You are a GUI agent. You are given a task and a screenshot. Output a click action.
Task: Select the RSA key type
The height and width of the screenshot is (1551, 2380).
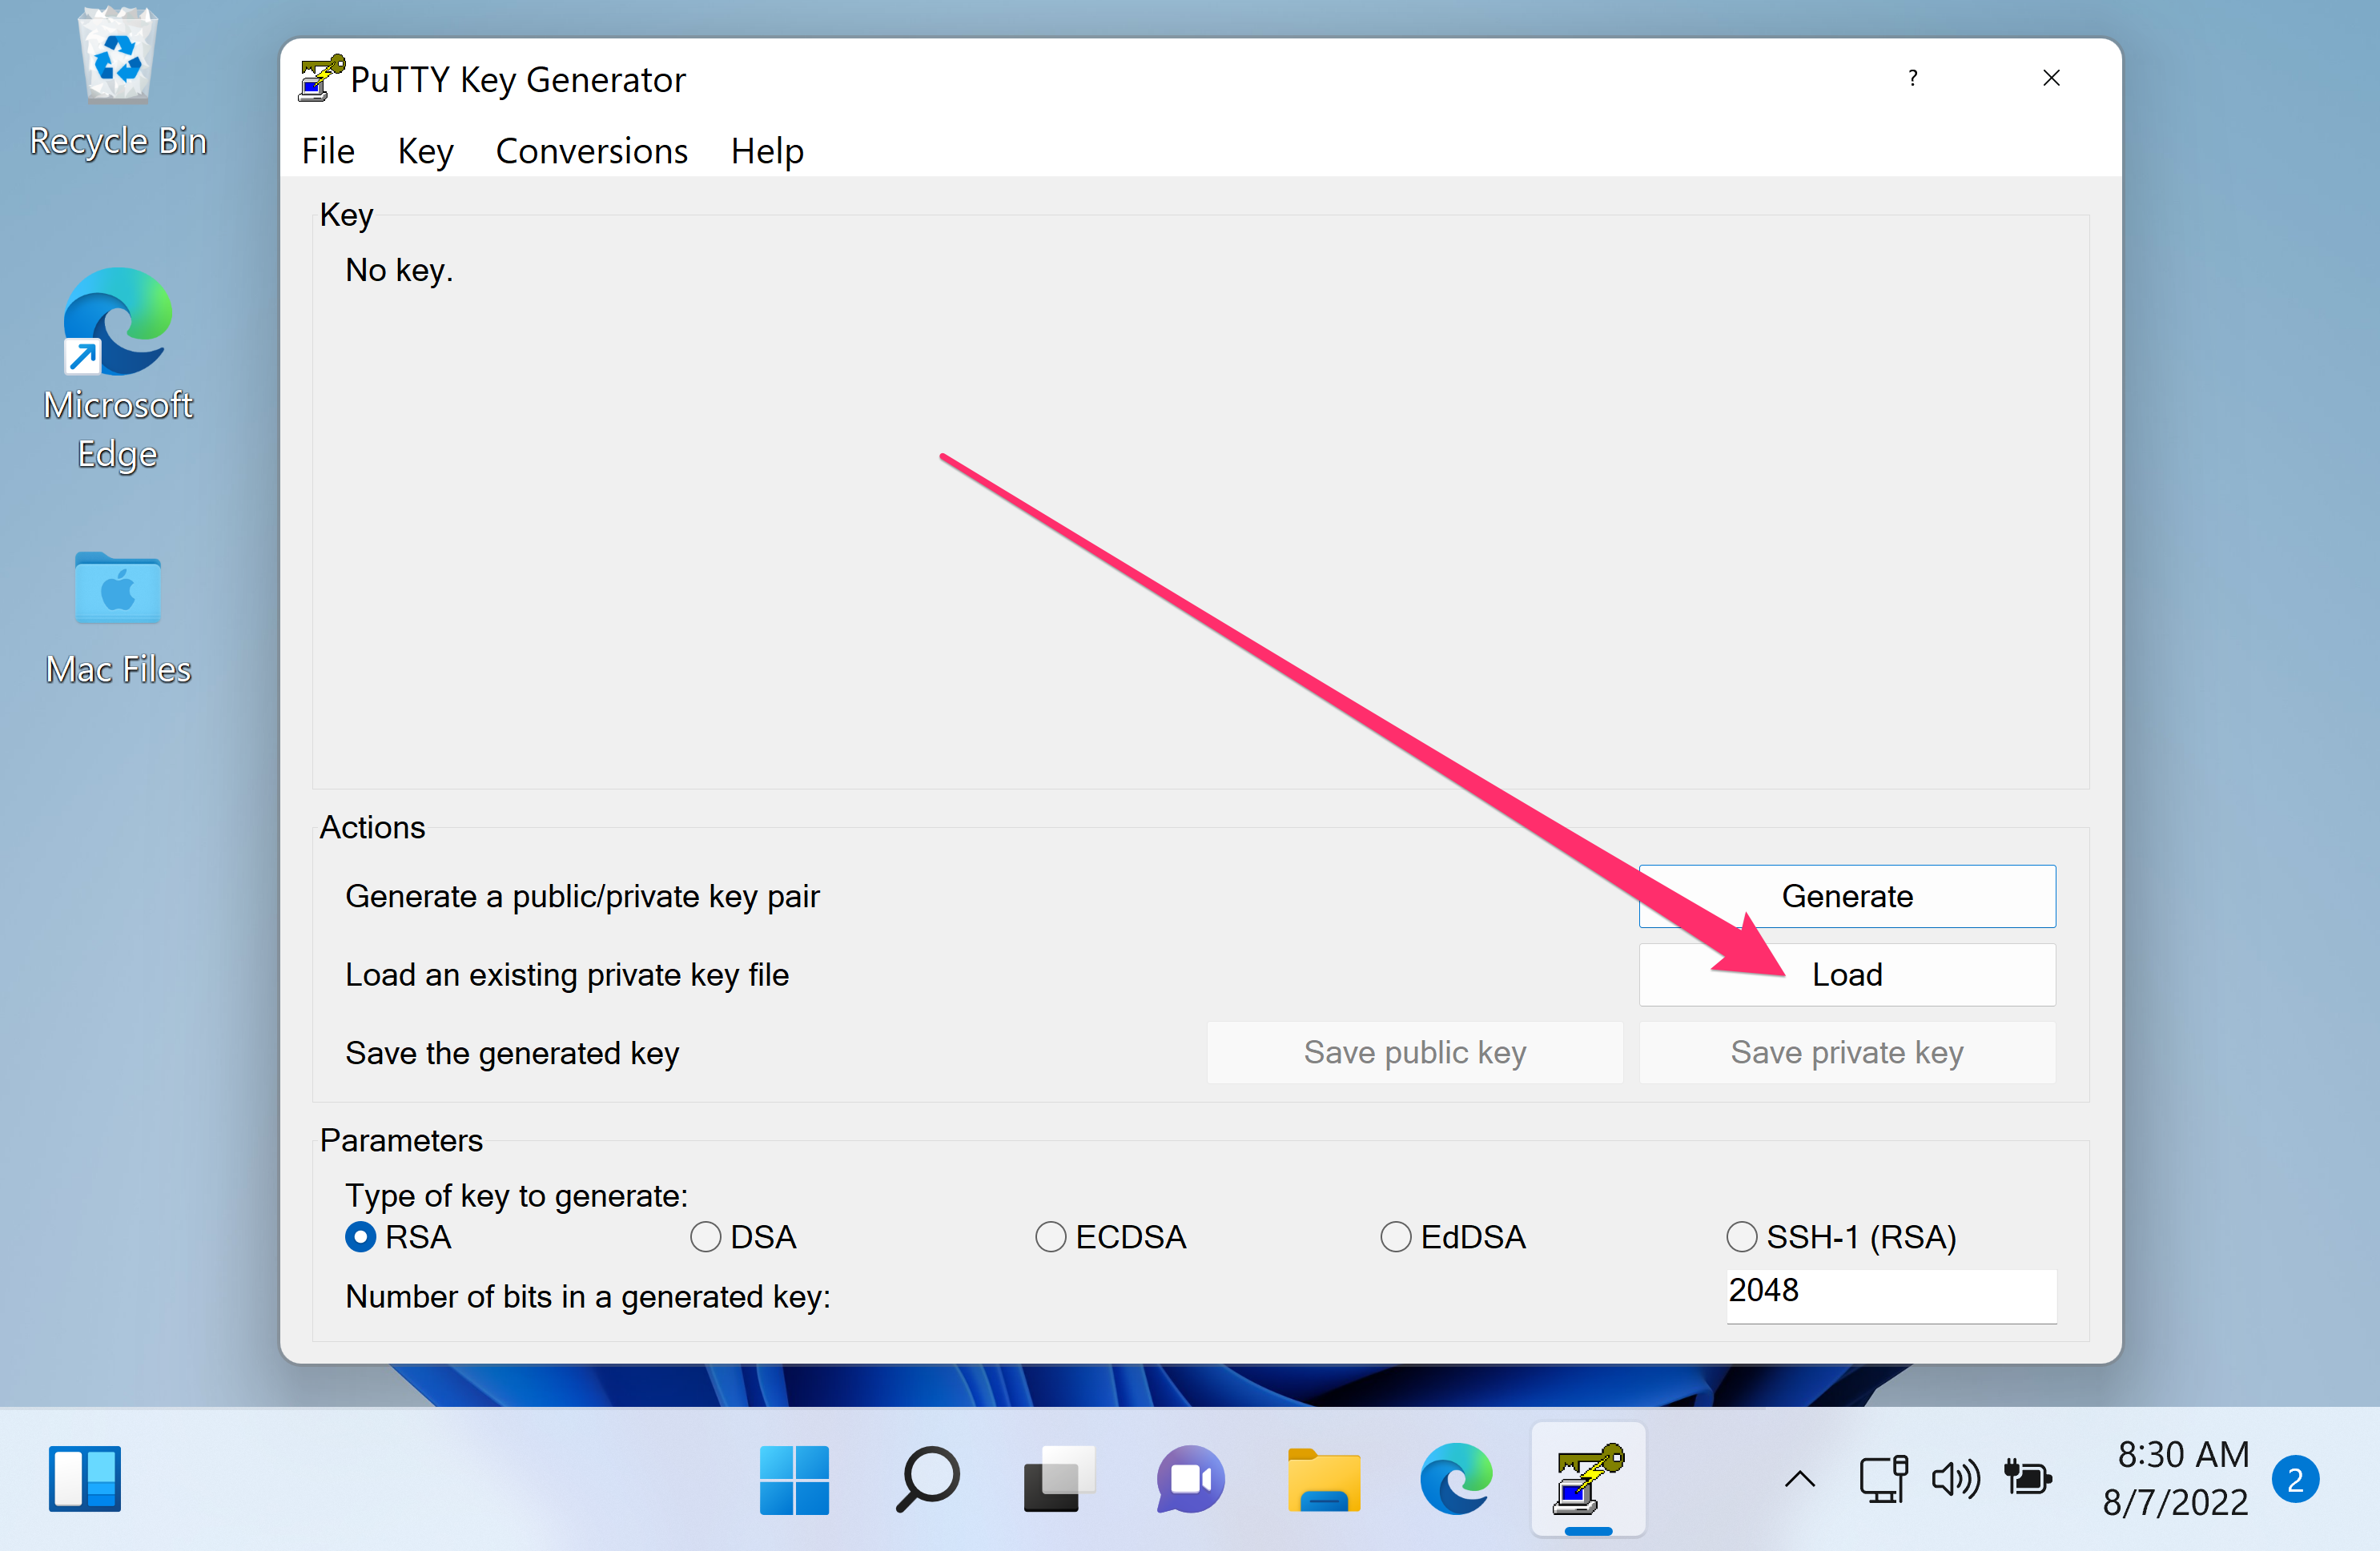point(398,1237)
